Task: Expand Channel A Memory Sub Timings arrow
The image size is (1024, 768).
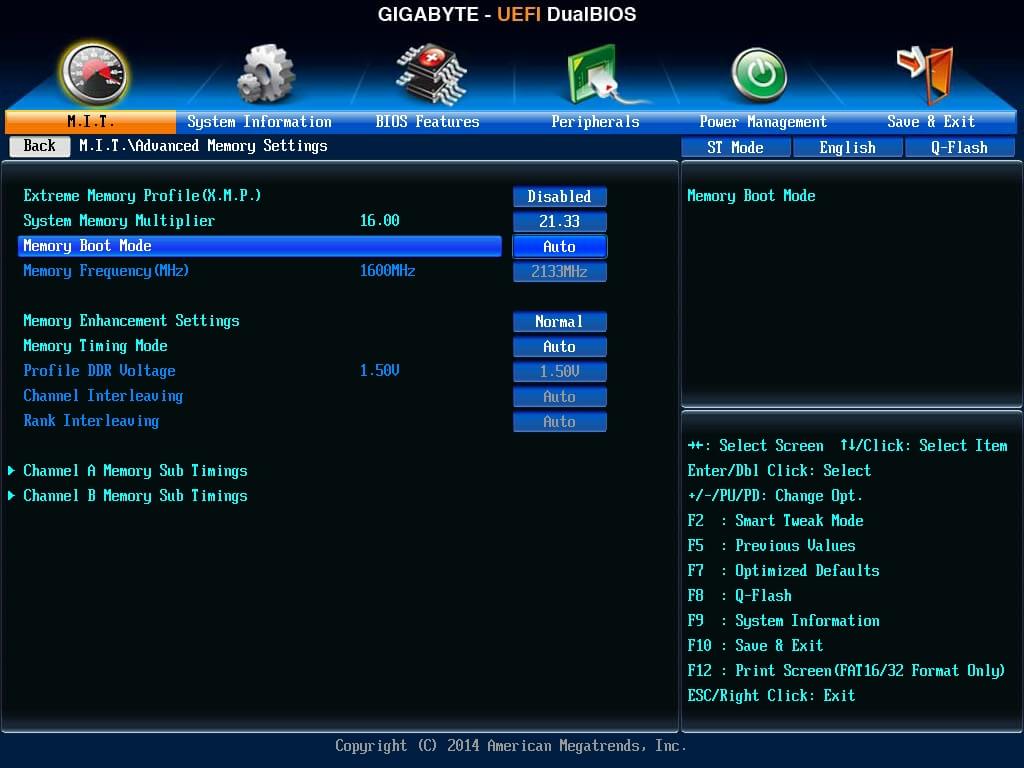Action: (12, 470)
